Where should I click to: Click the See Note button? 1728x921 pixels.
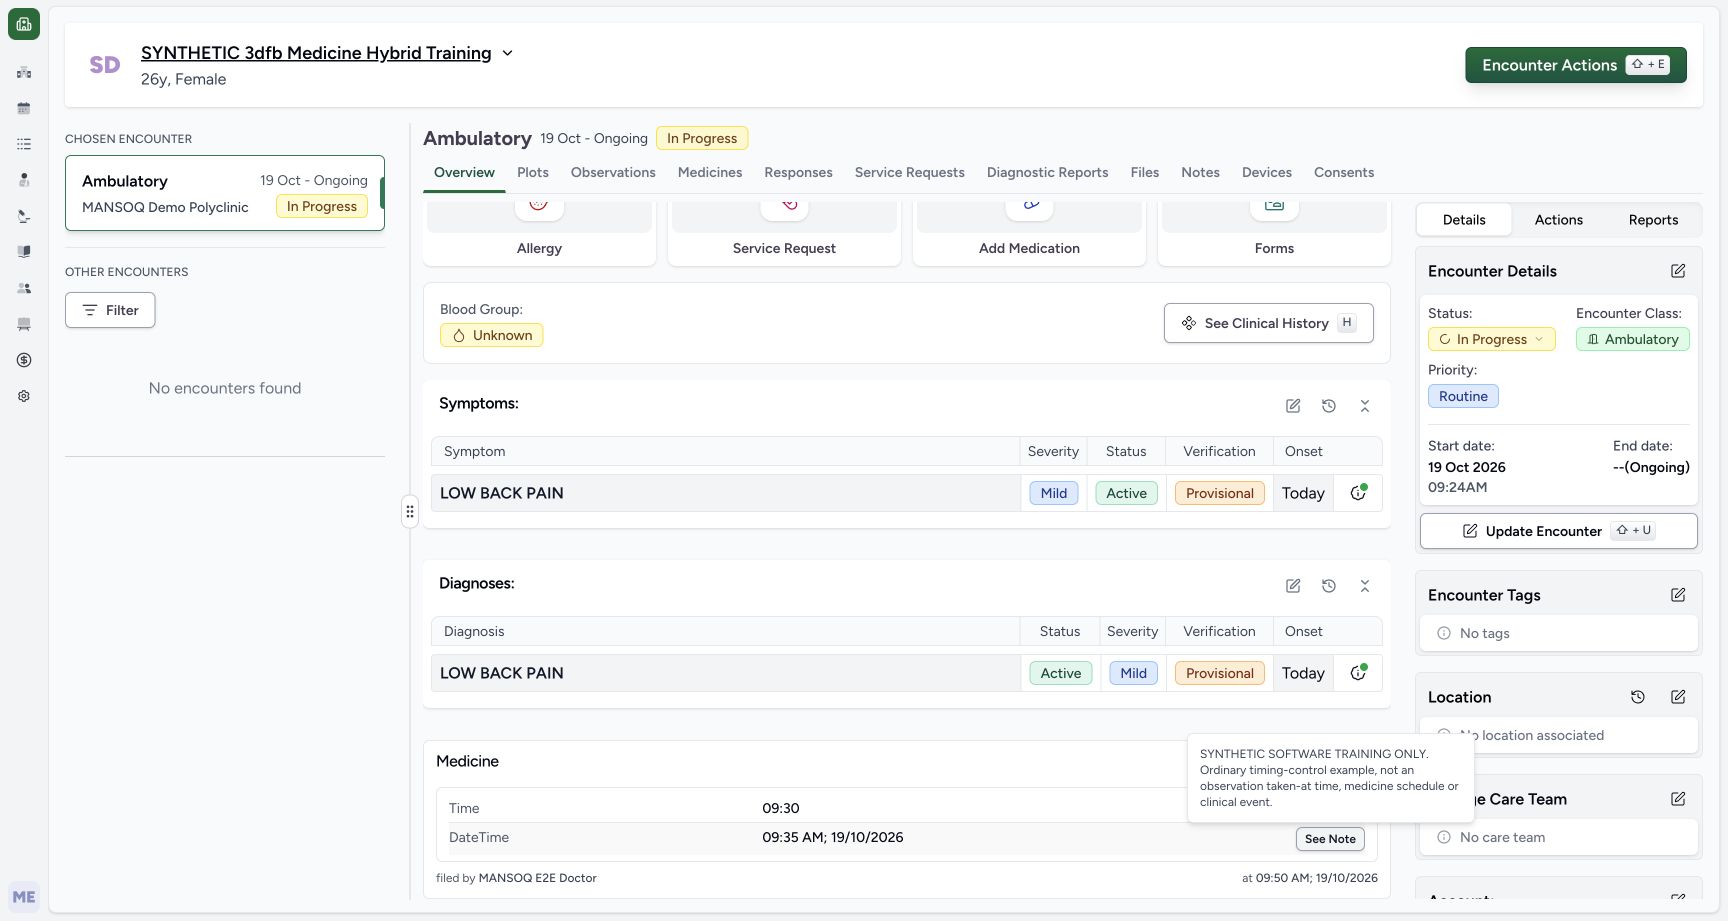[x=1330, y=839]
